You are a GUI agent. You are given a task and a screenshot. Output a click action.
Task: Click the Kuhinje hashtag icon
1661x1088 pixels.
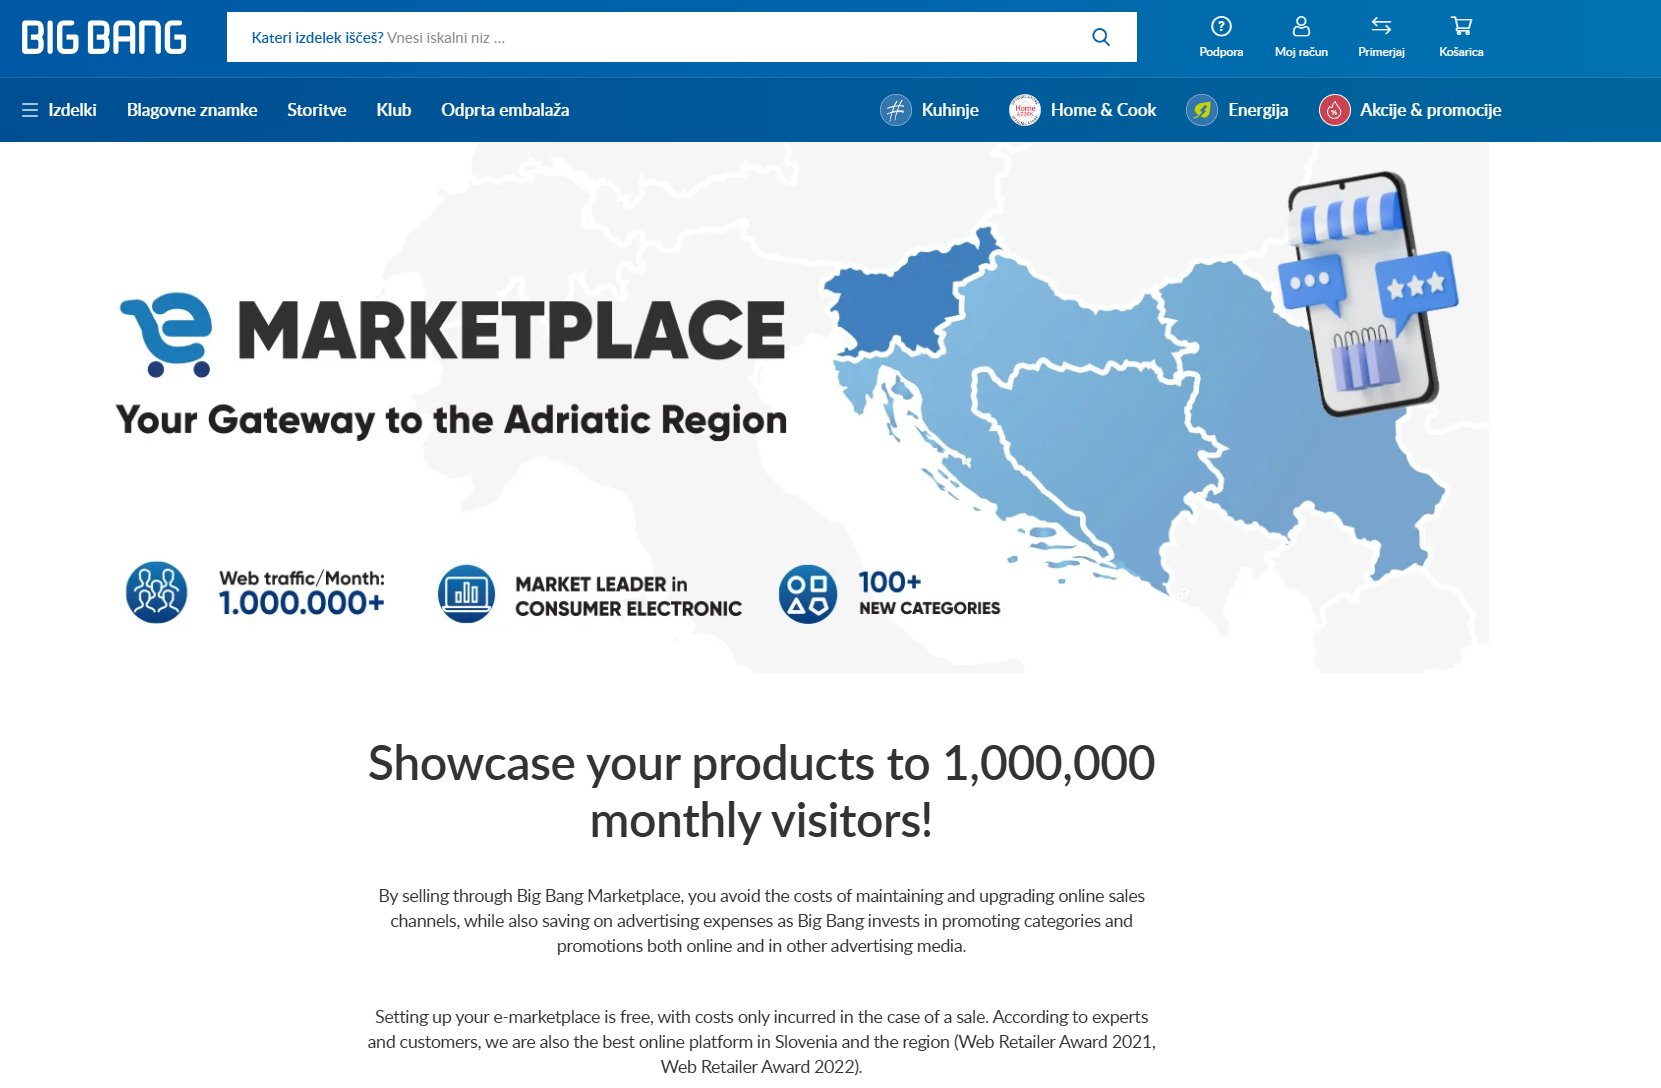[x=895, y=110]
